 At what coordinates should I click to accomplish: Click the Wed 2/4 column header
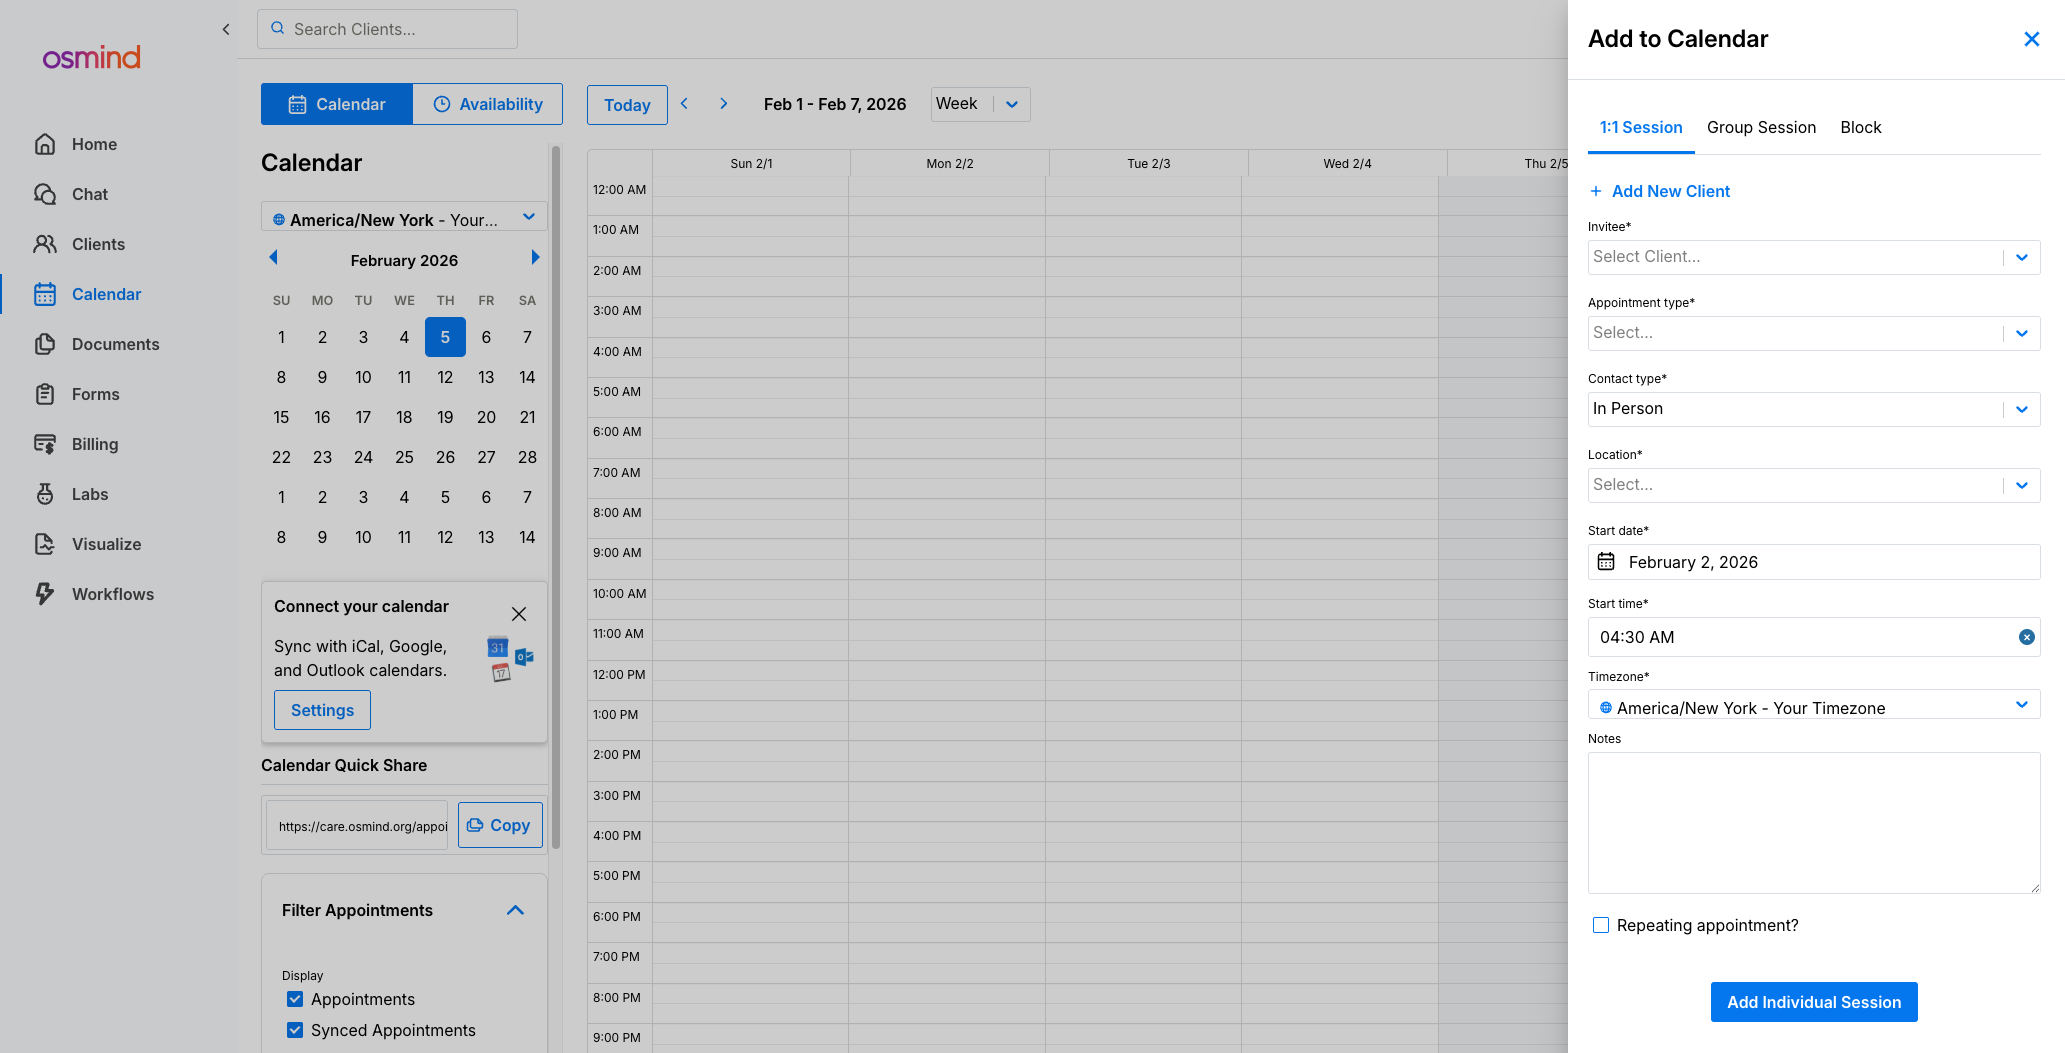pos(1347,163)
